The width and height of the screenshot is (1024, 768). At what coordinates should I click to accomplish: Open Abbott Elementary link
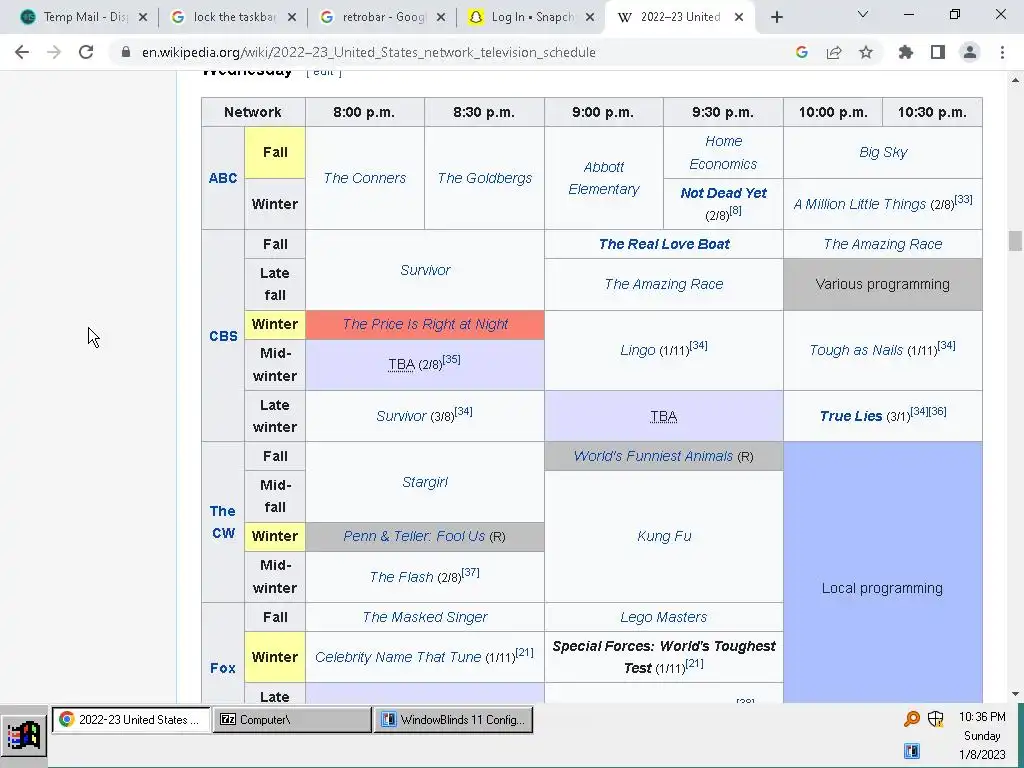[603, 178]
